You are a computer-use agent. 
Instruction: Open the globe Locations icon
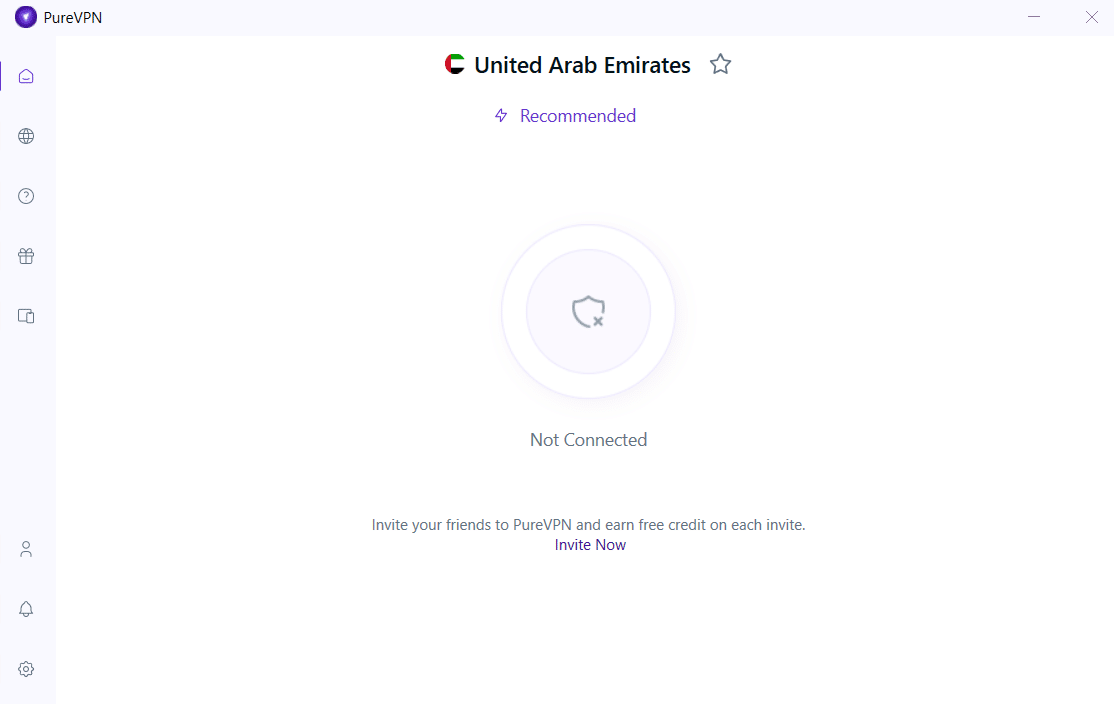click(x=26, y=136)
